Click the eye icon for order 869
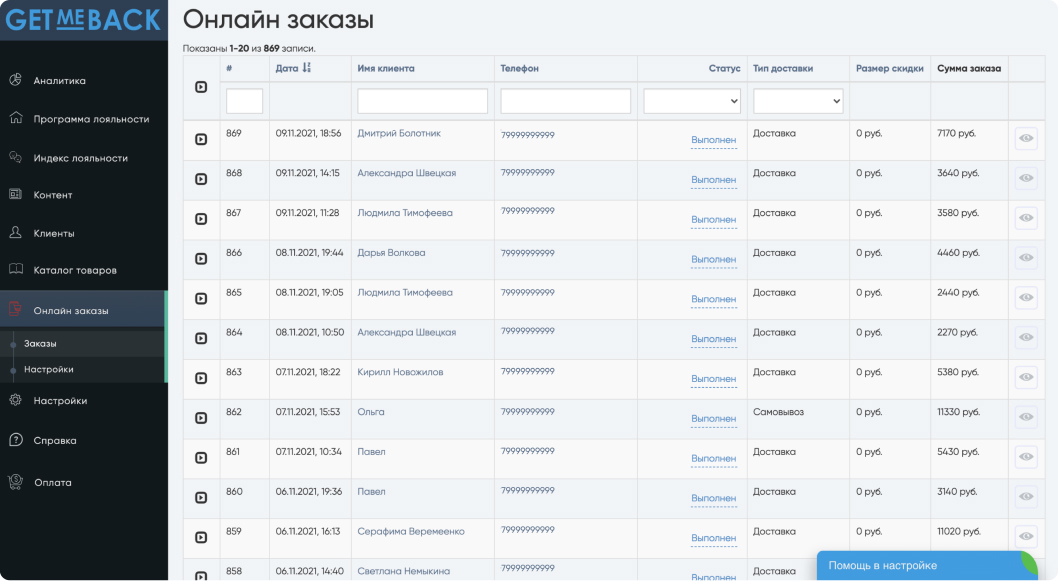 coord(1025,139)
